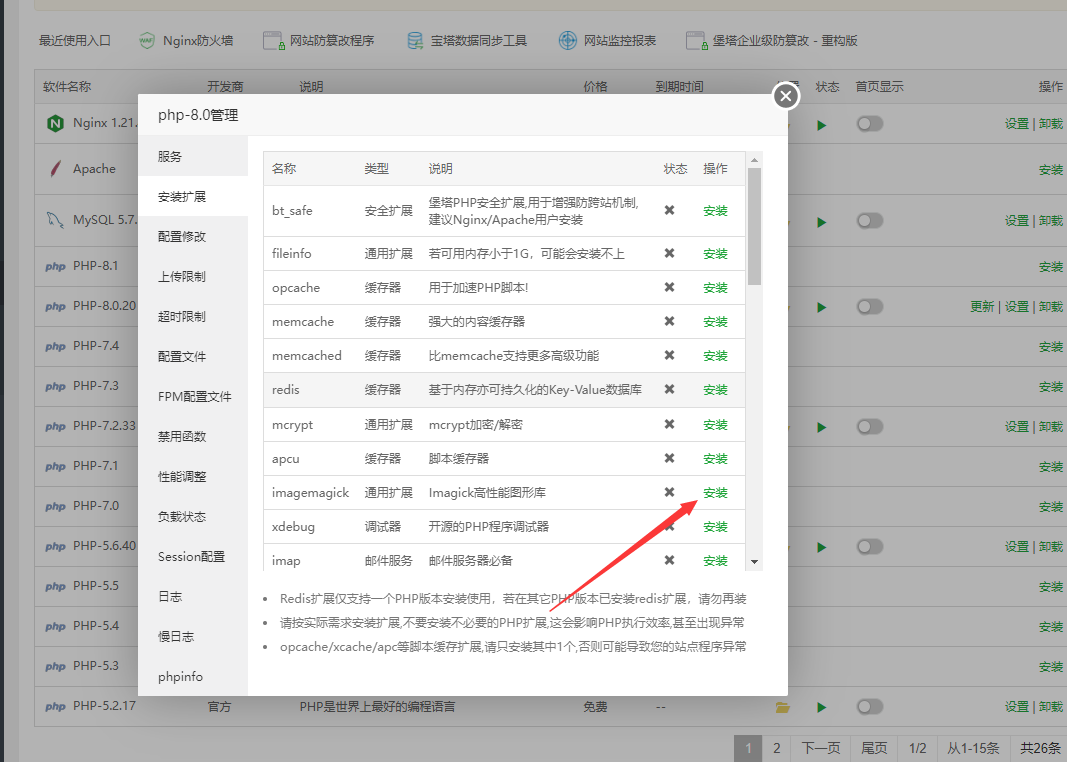Click the play status icon for PHP-8.0.20
Screen dimensions: 1067x762
coord(821,308)
